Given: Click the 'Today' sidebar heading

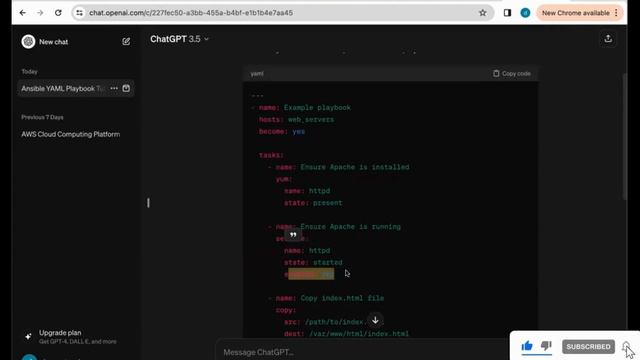Looking at the screenshot, I should (x=29, y=71).
